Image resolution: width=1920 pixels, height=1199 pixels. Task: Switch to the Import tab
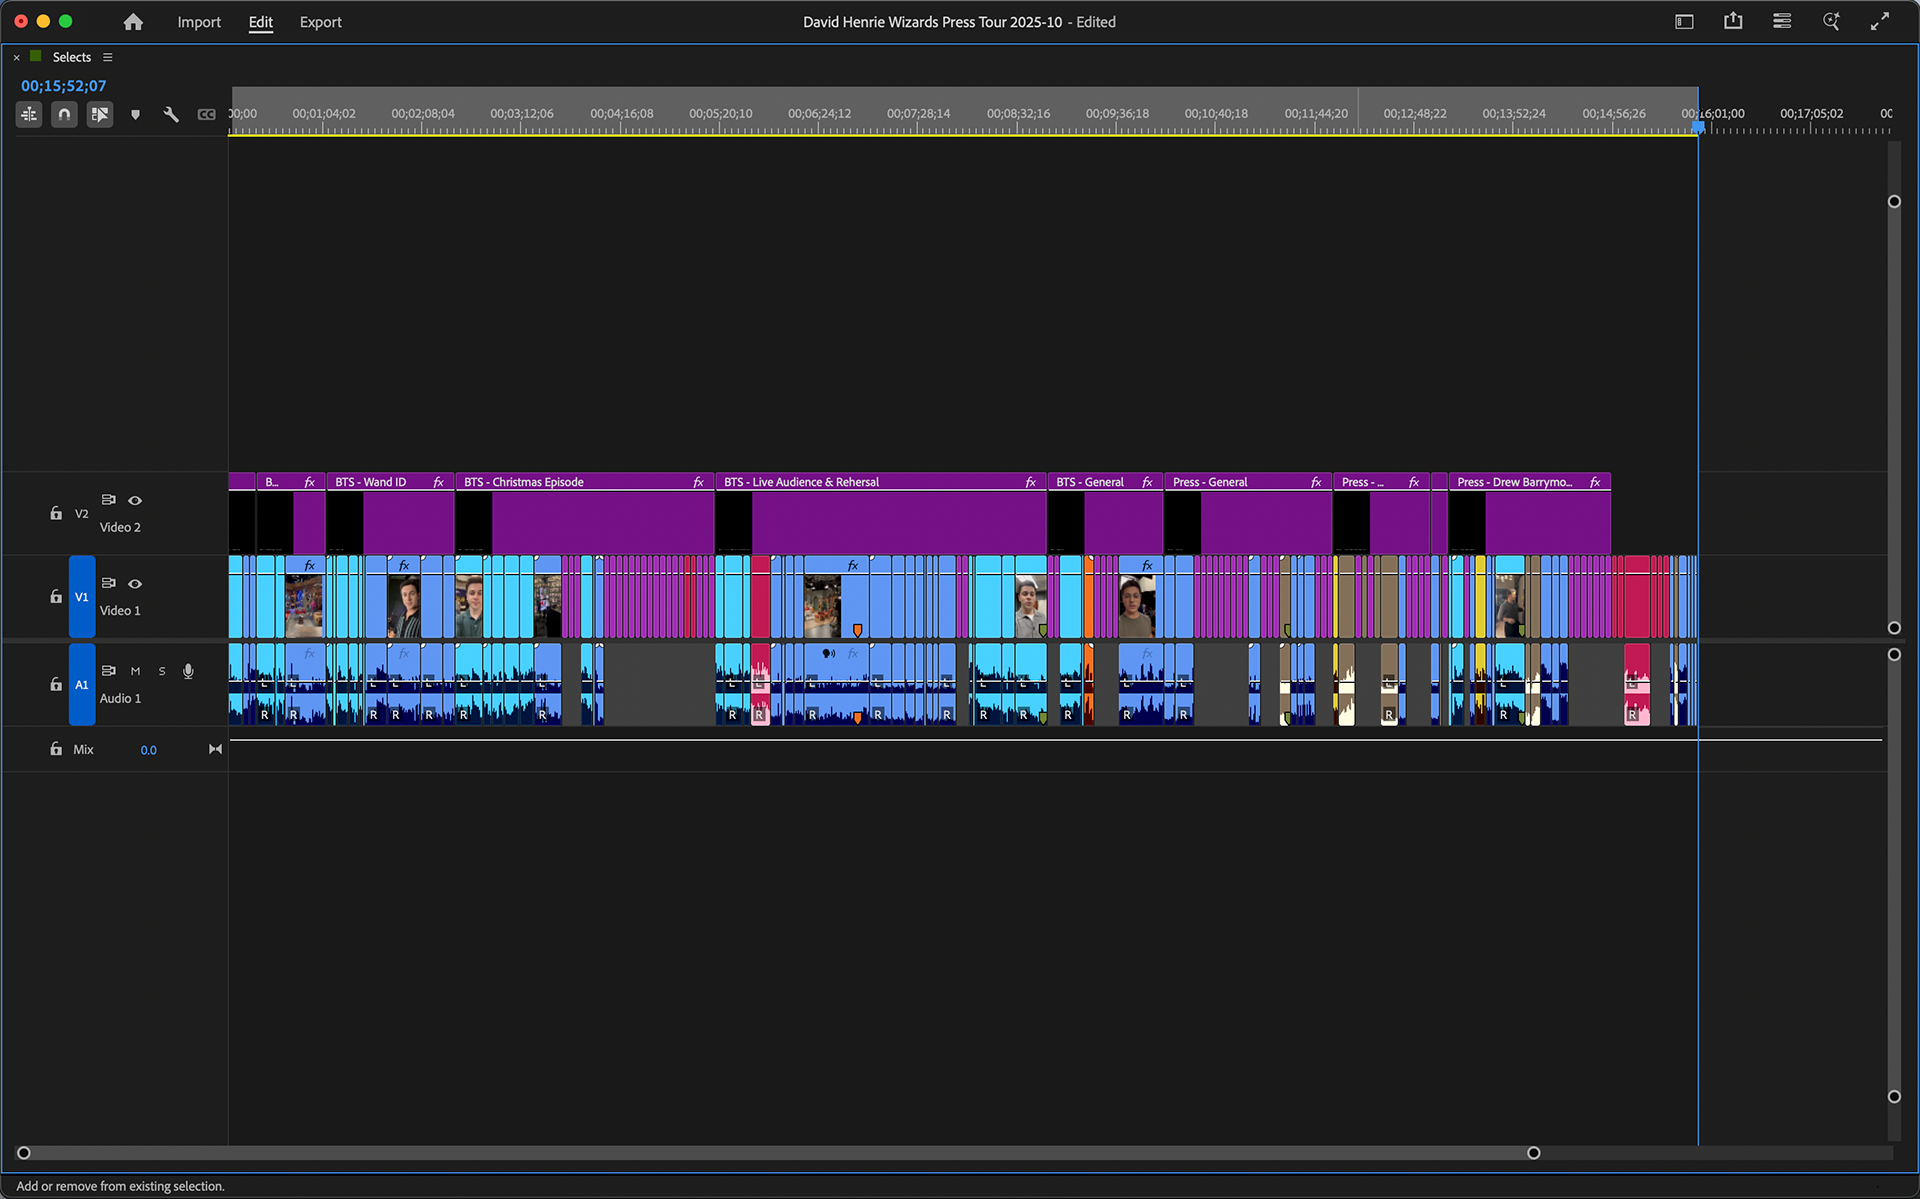(199, 22)
